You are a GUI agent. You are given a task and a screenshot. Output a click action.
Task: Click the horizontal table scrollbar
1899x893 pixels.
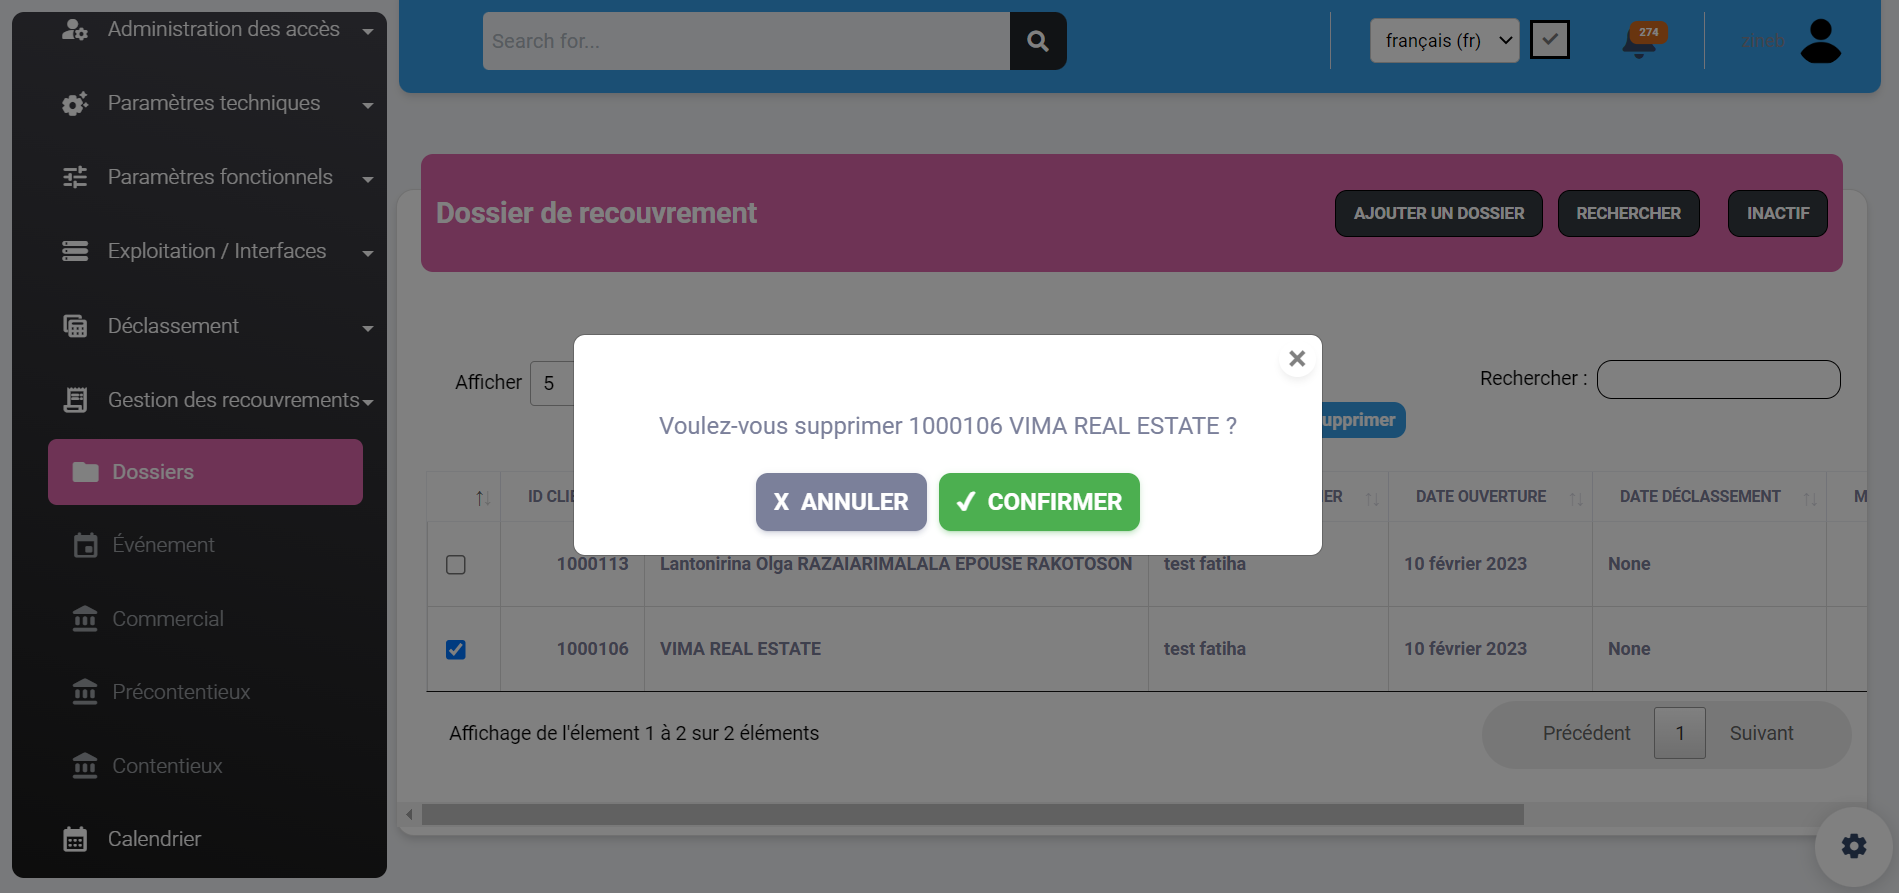(x=972, y=815)
